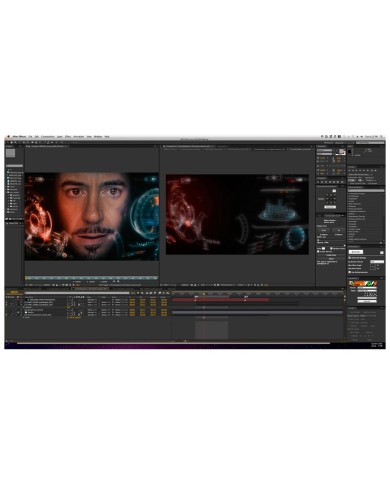Switch to the Effects & Presets panel tab
This screenshot has height=484, width=390.
tap(355, 187)
